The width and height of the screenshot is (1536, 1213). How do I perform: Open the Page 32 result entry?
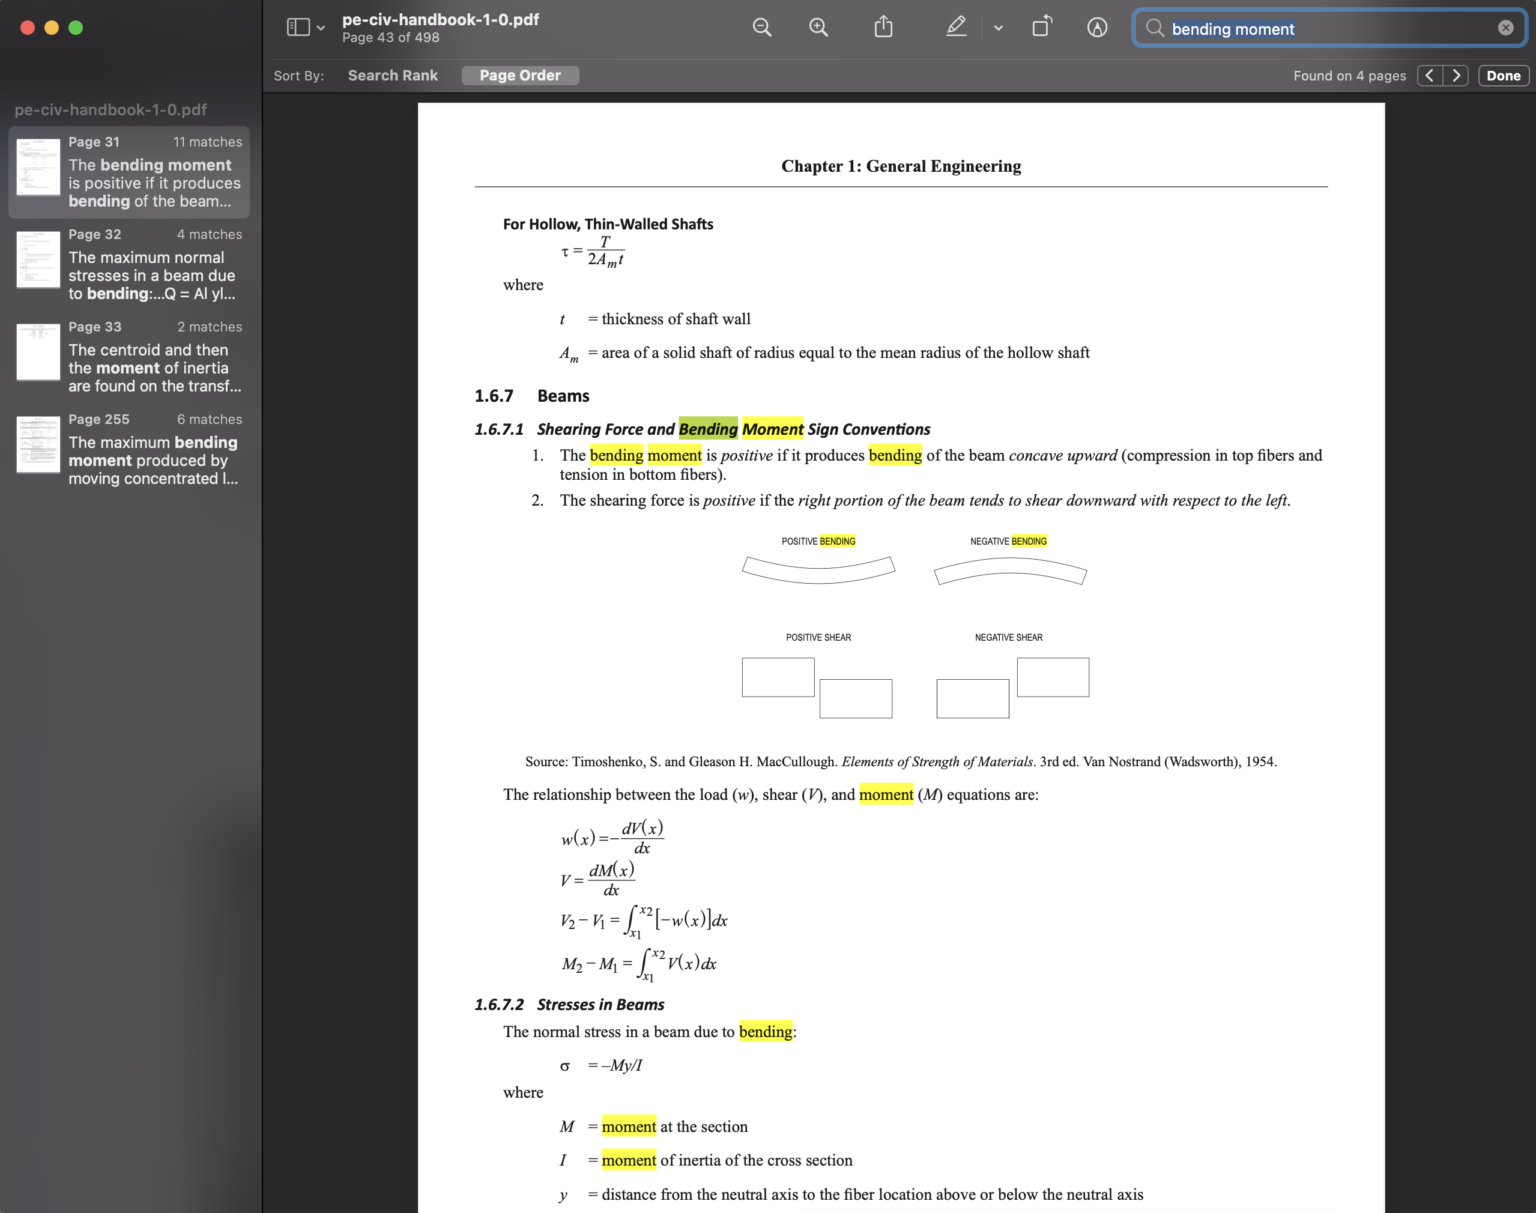(130, 263)
